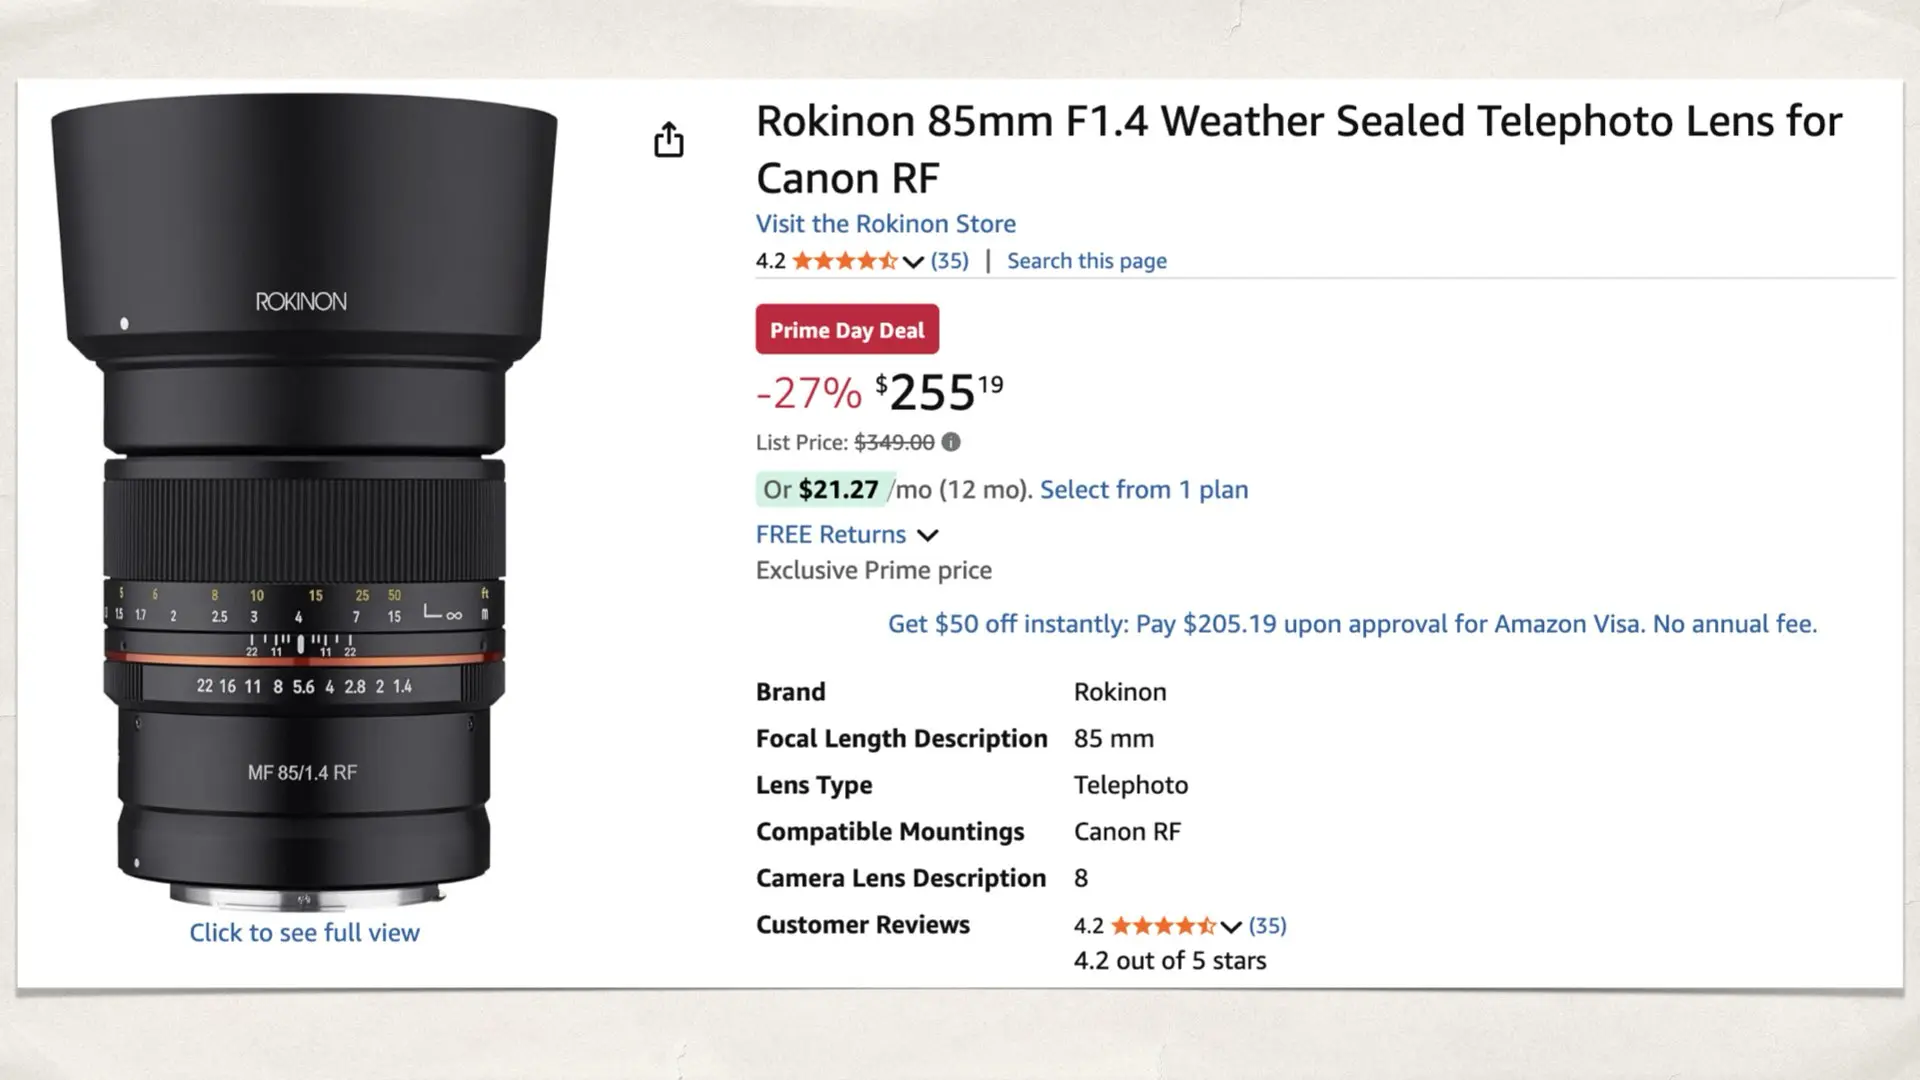Viewport: 1920px width, 1080px height.
Task: Click the stars in Customer Reviews row
Action: [x=1165, y=925]
